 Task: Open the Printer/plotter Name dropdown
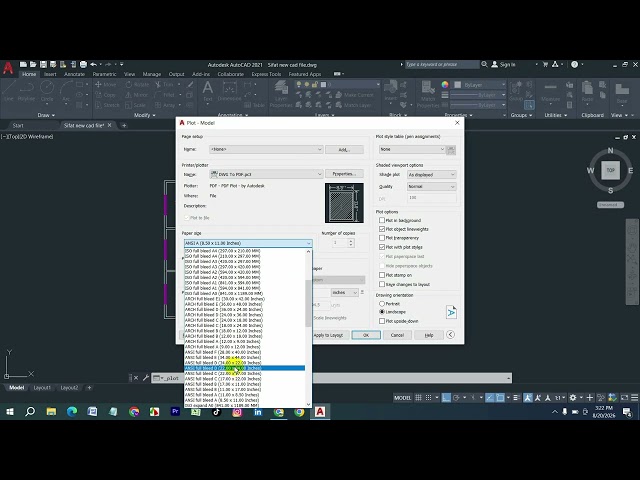pos(266,174)
